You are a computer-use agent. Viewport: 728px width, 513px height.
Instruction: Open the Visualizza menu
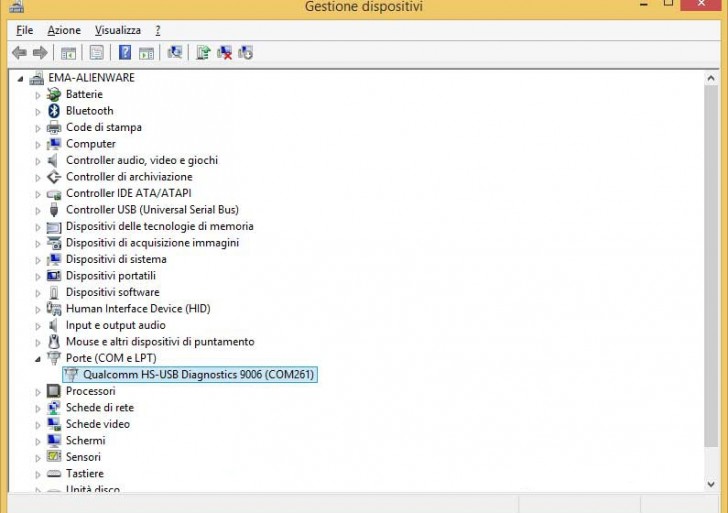(118, 30)
